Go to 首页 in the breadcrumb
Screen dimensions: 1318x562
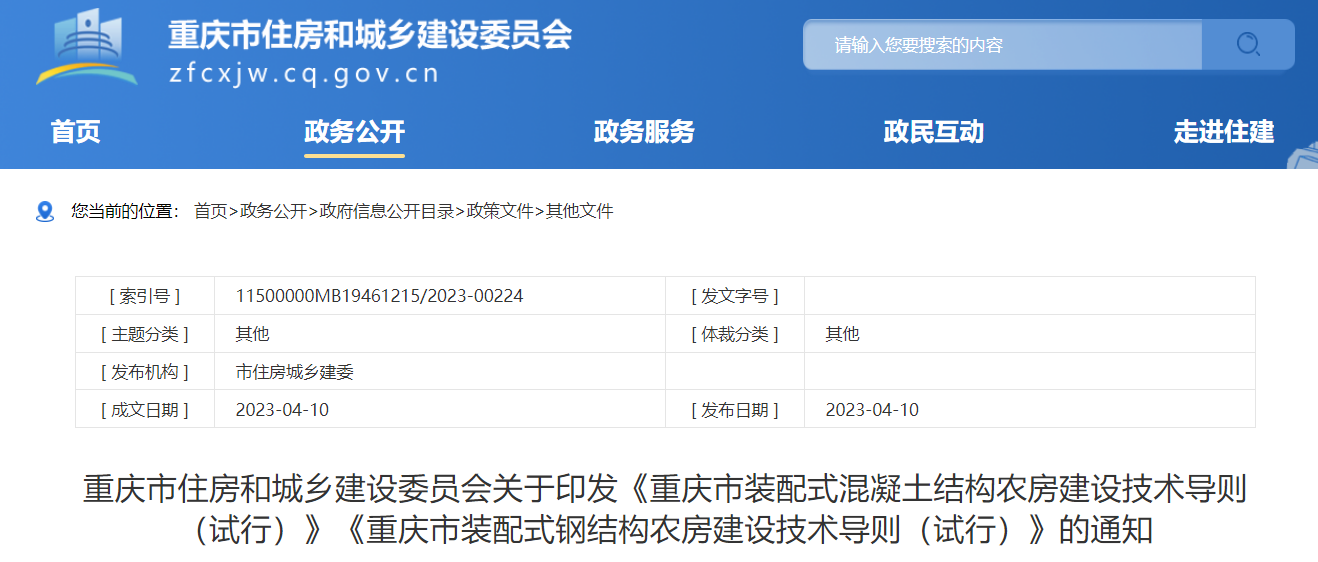pos(211,212)
